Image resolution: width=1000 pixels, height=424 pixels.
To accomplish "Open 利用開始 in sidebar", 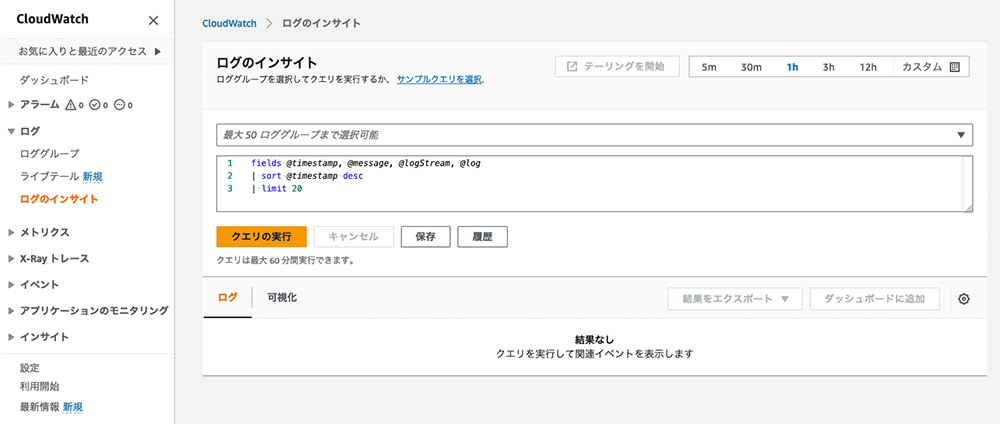I will pyautogui.click(x=40, y=386).
